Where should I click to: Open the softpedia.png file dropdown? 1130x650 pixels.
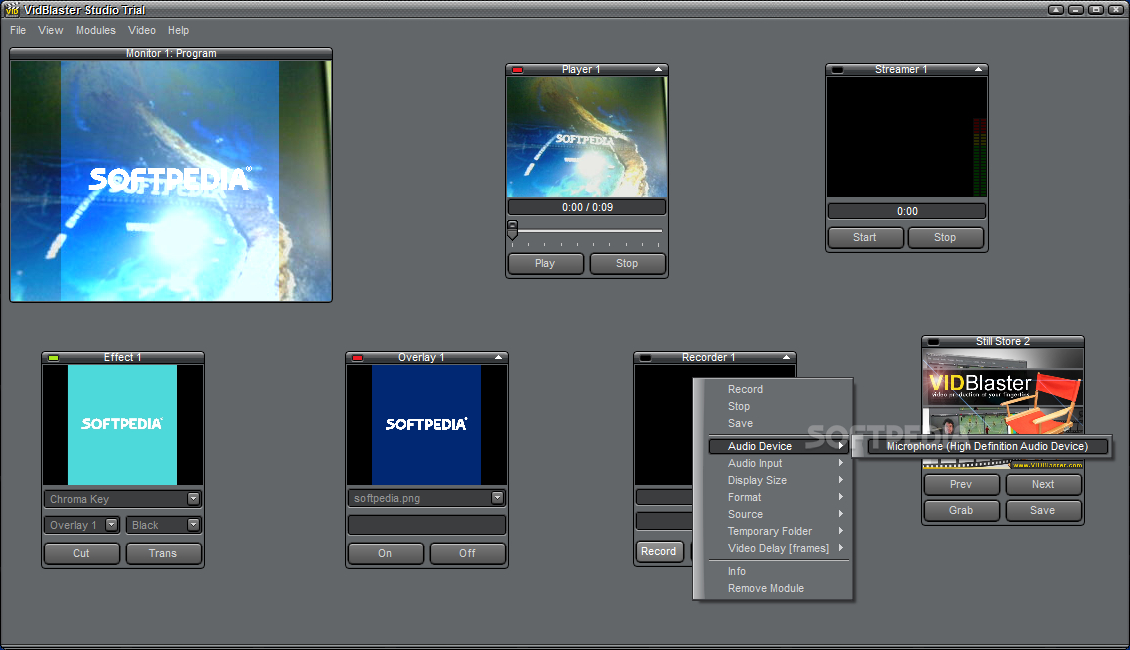(x=497, y=498)
